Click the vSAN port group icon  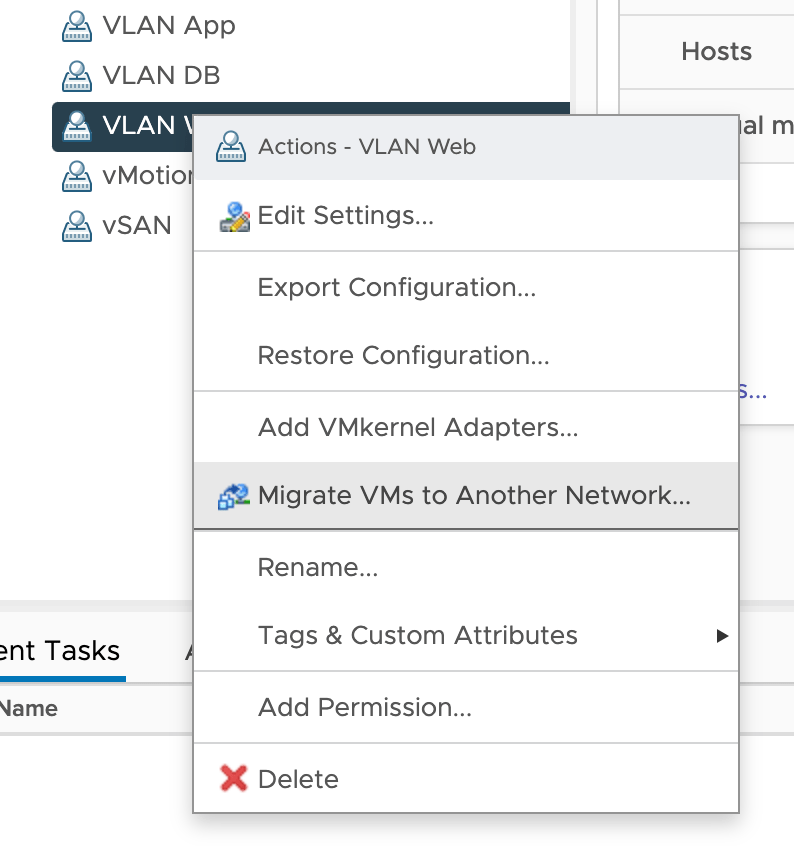click(x=76, y=226)
